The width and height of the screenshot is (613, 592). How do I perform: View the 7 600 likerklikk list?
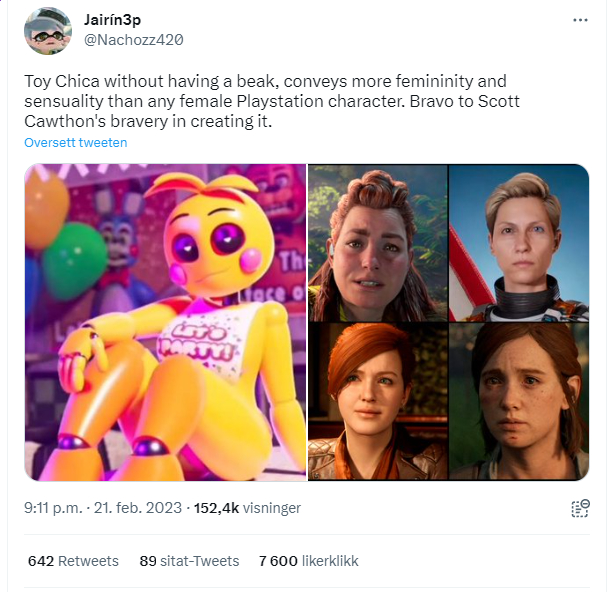pyautogui.click(x=309, y=561)
